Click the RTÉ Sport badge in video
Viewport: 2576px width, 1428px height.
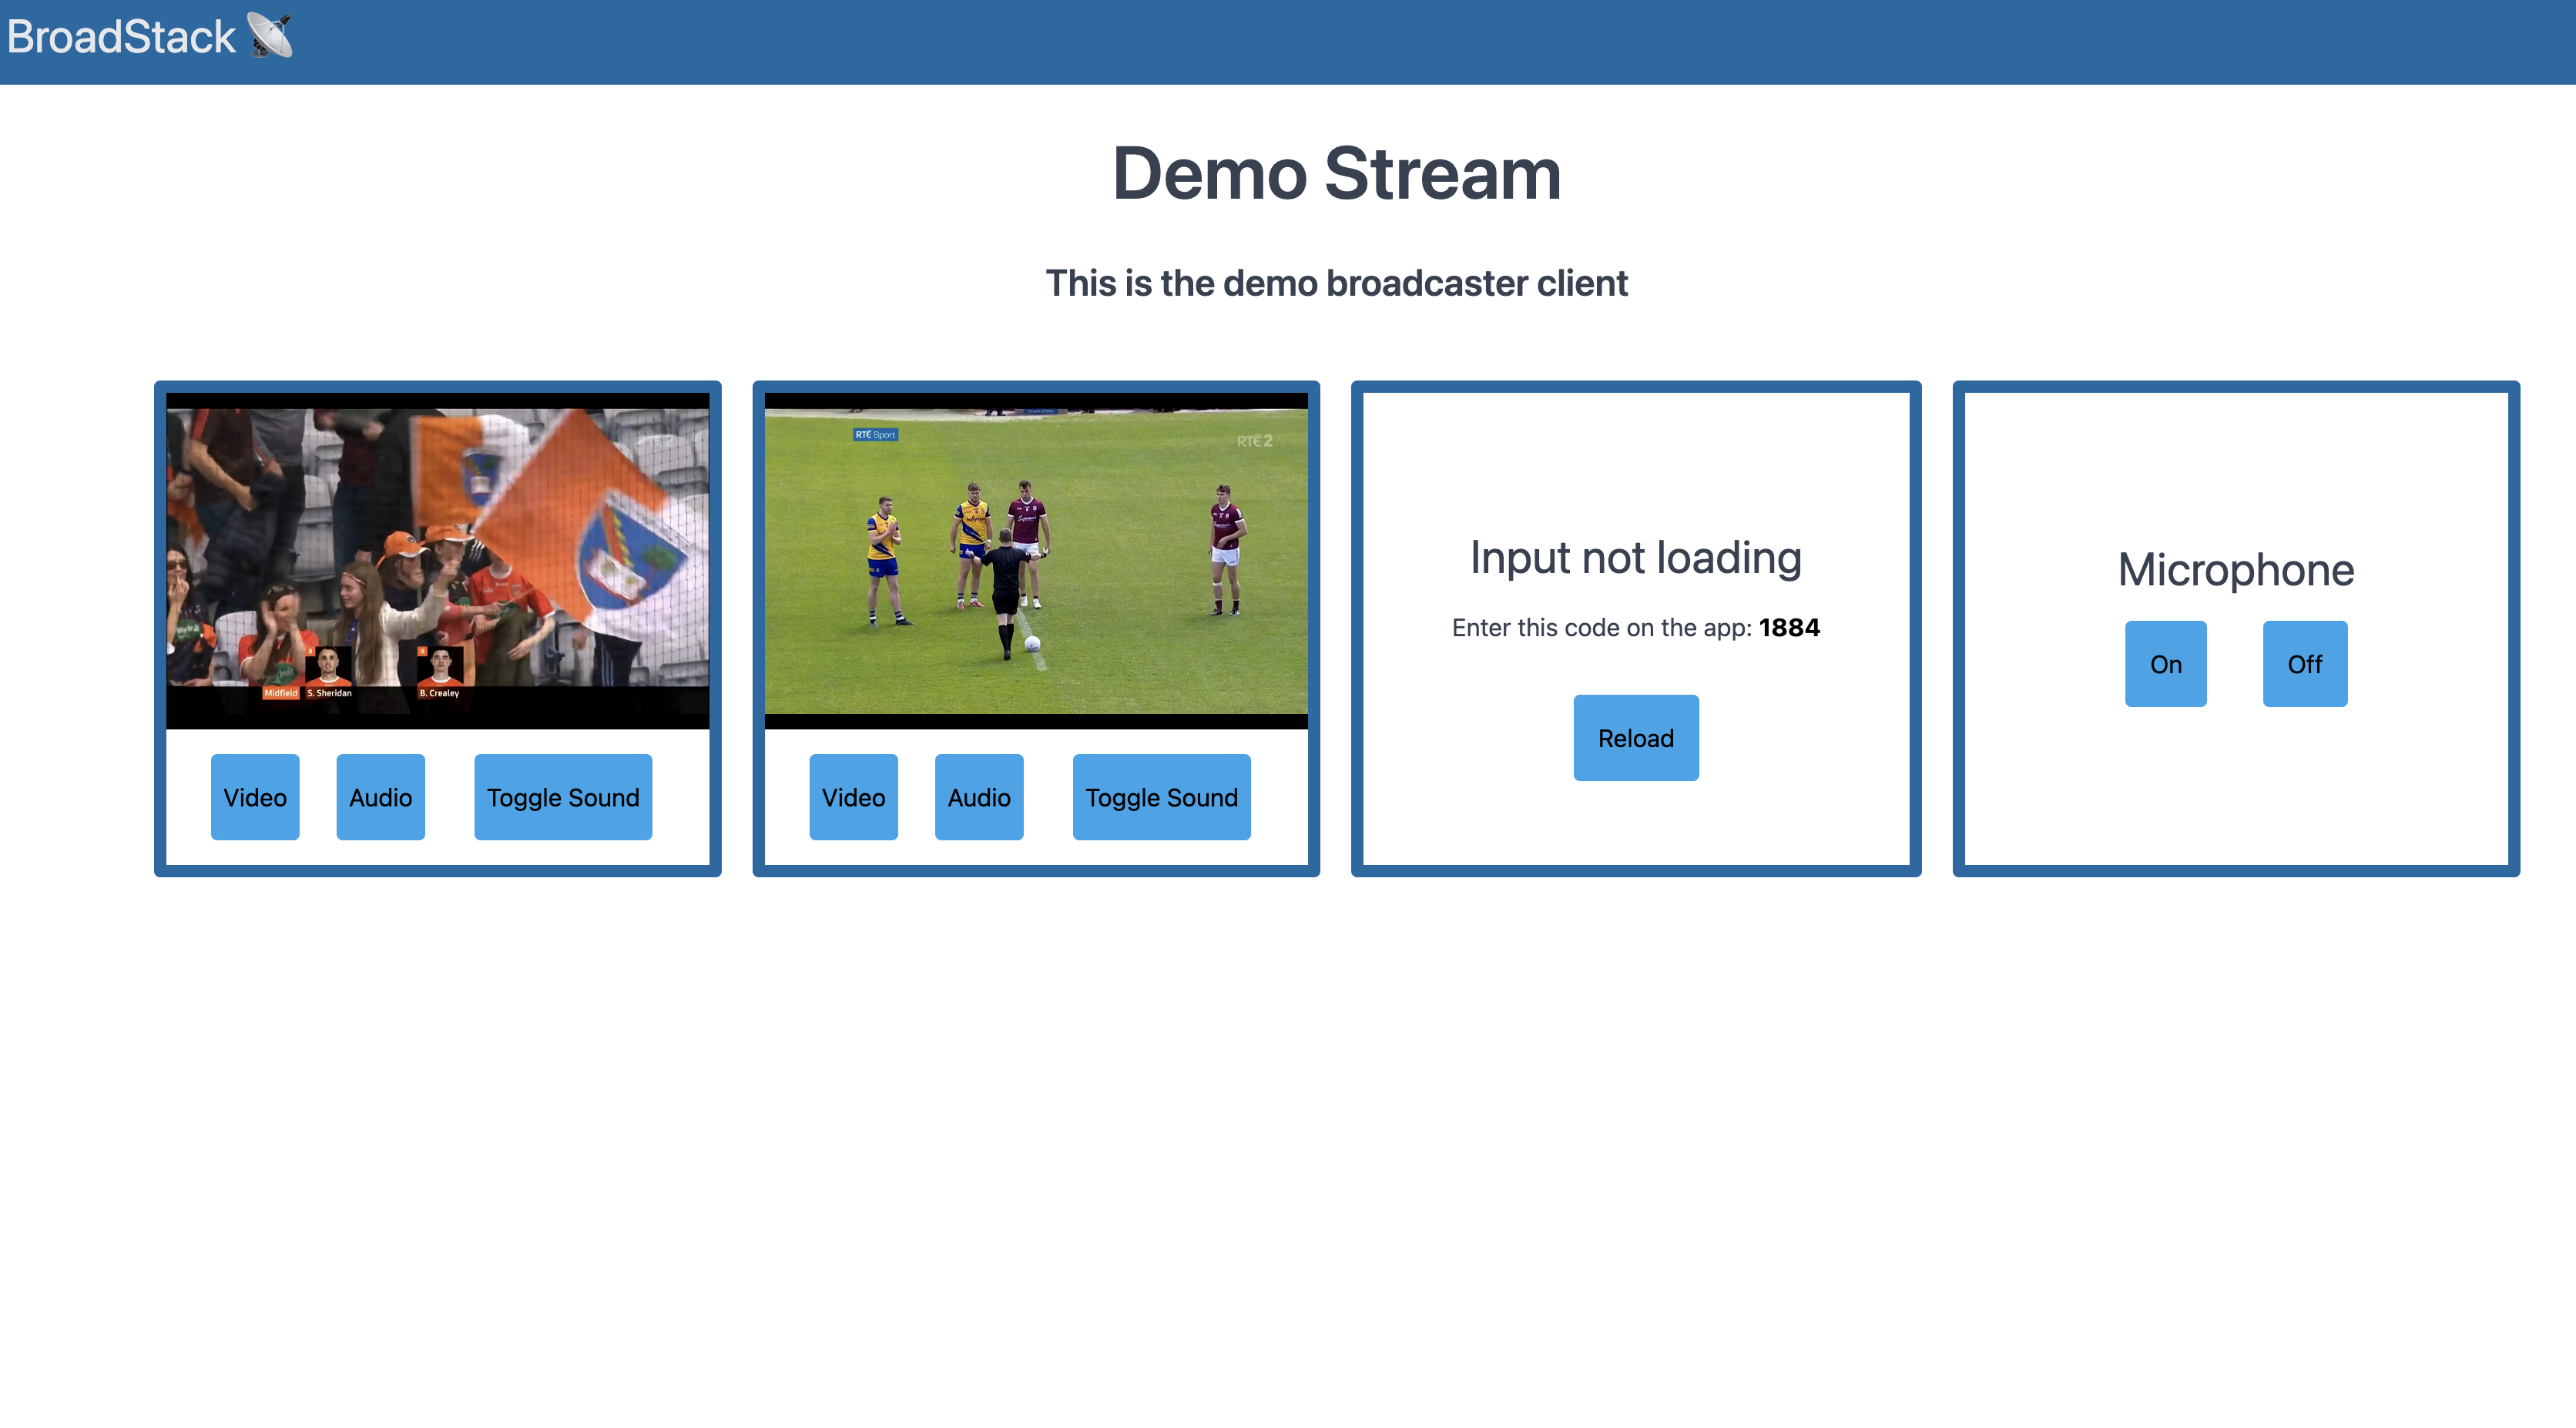point(875,435)
